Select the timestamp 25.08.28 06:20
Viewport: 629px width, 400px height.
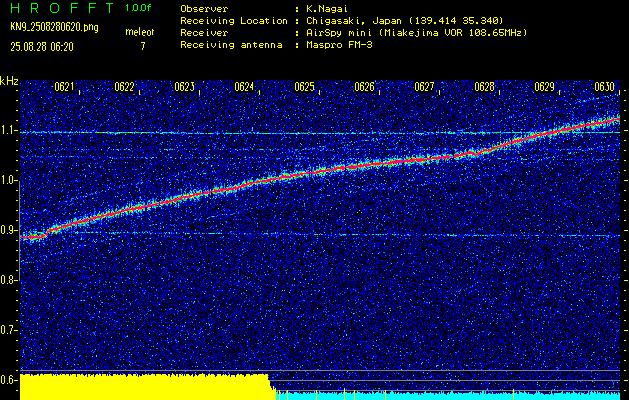(42, 47)
